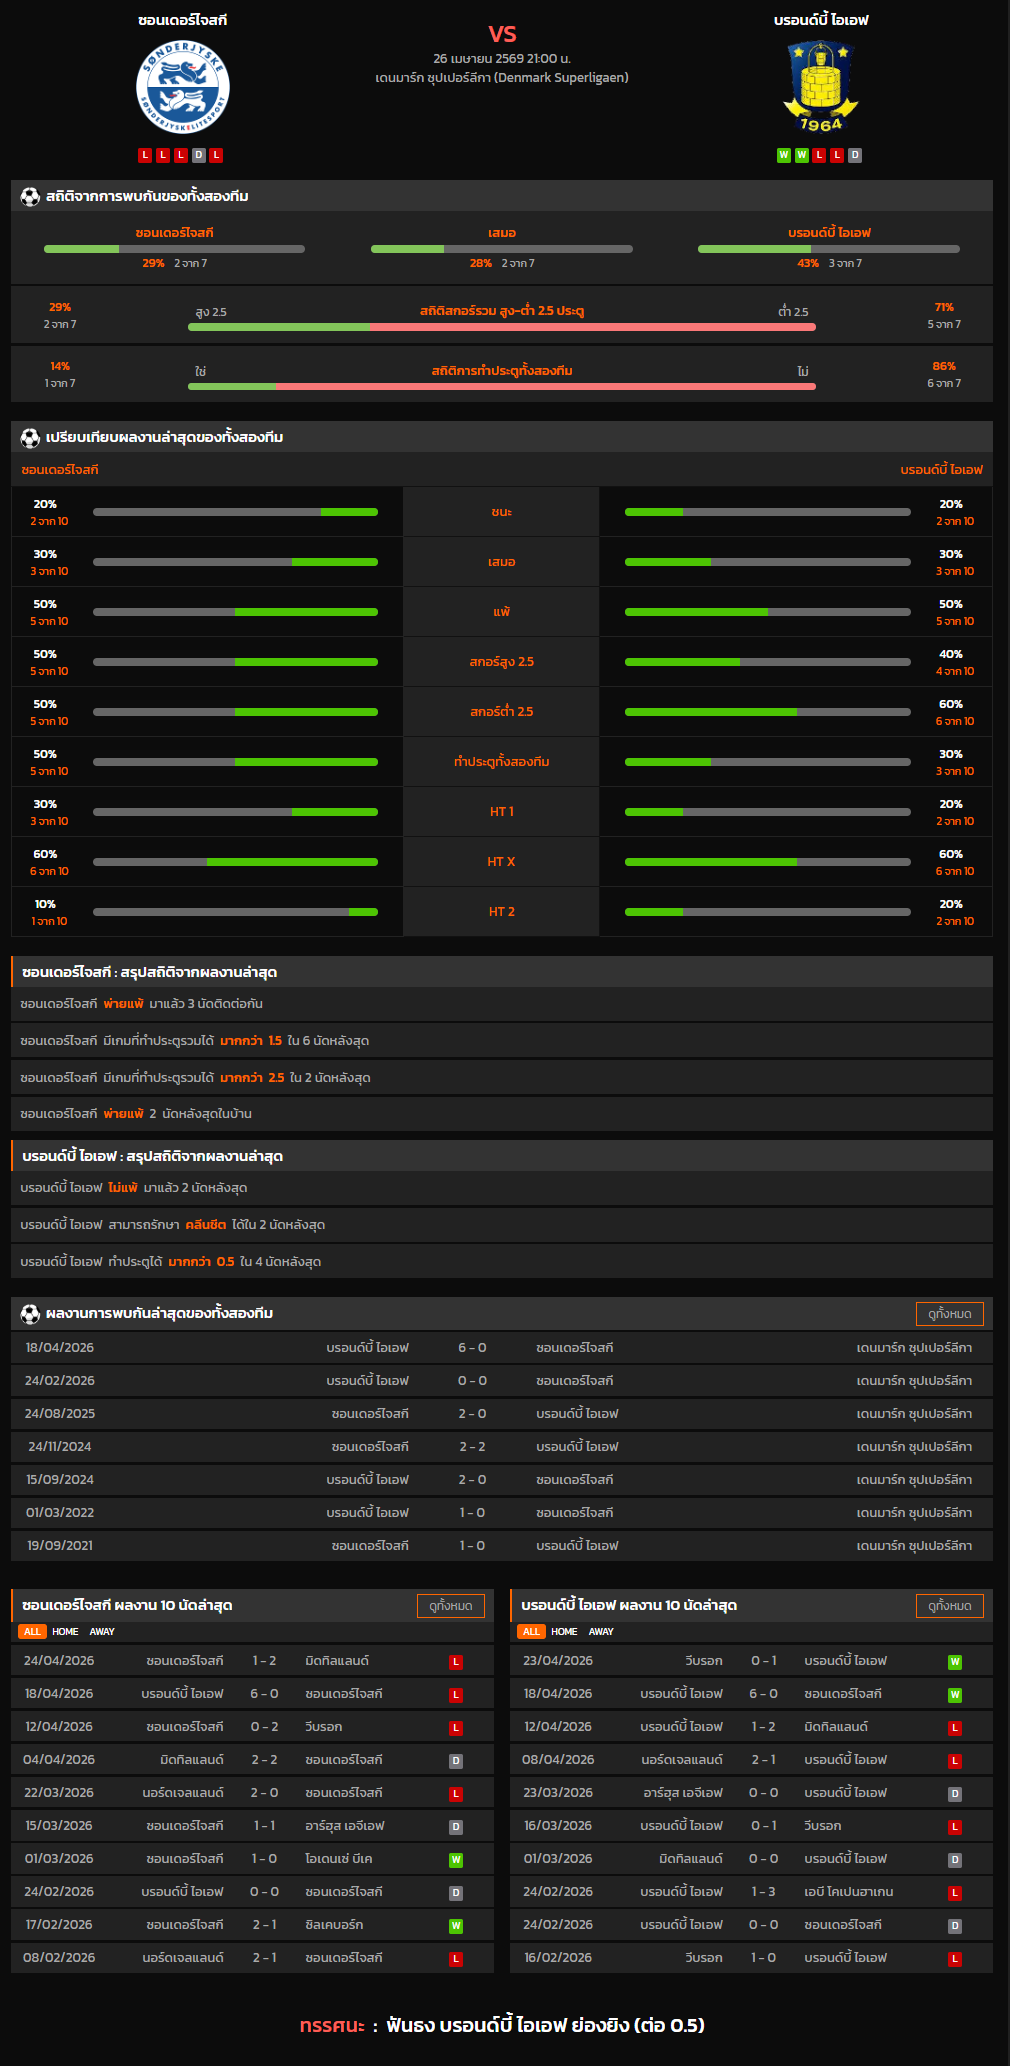The width and height of the screenshot is (1010, 2066).
Task: Select ALL tab in Brøndby last 10 matches
Action: point(531,1632)
